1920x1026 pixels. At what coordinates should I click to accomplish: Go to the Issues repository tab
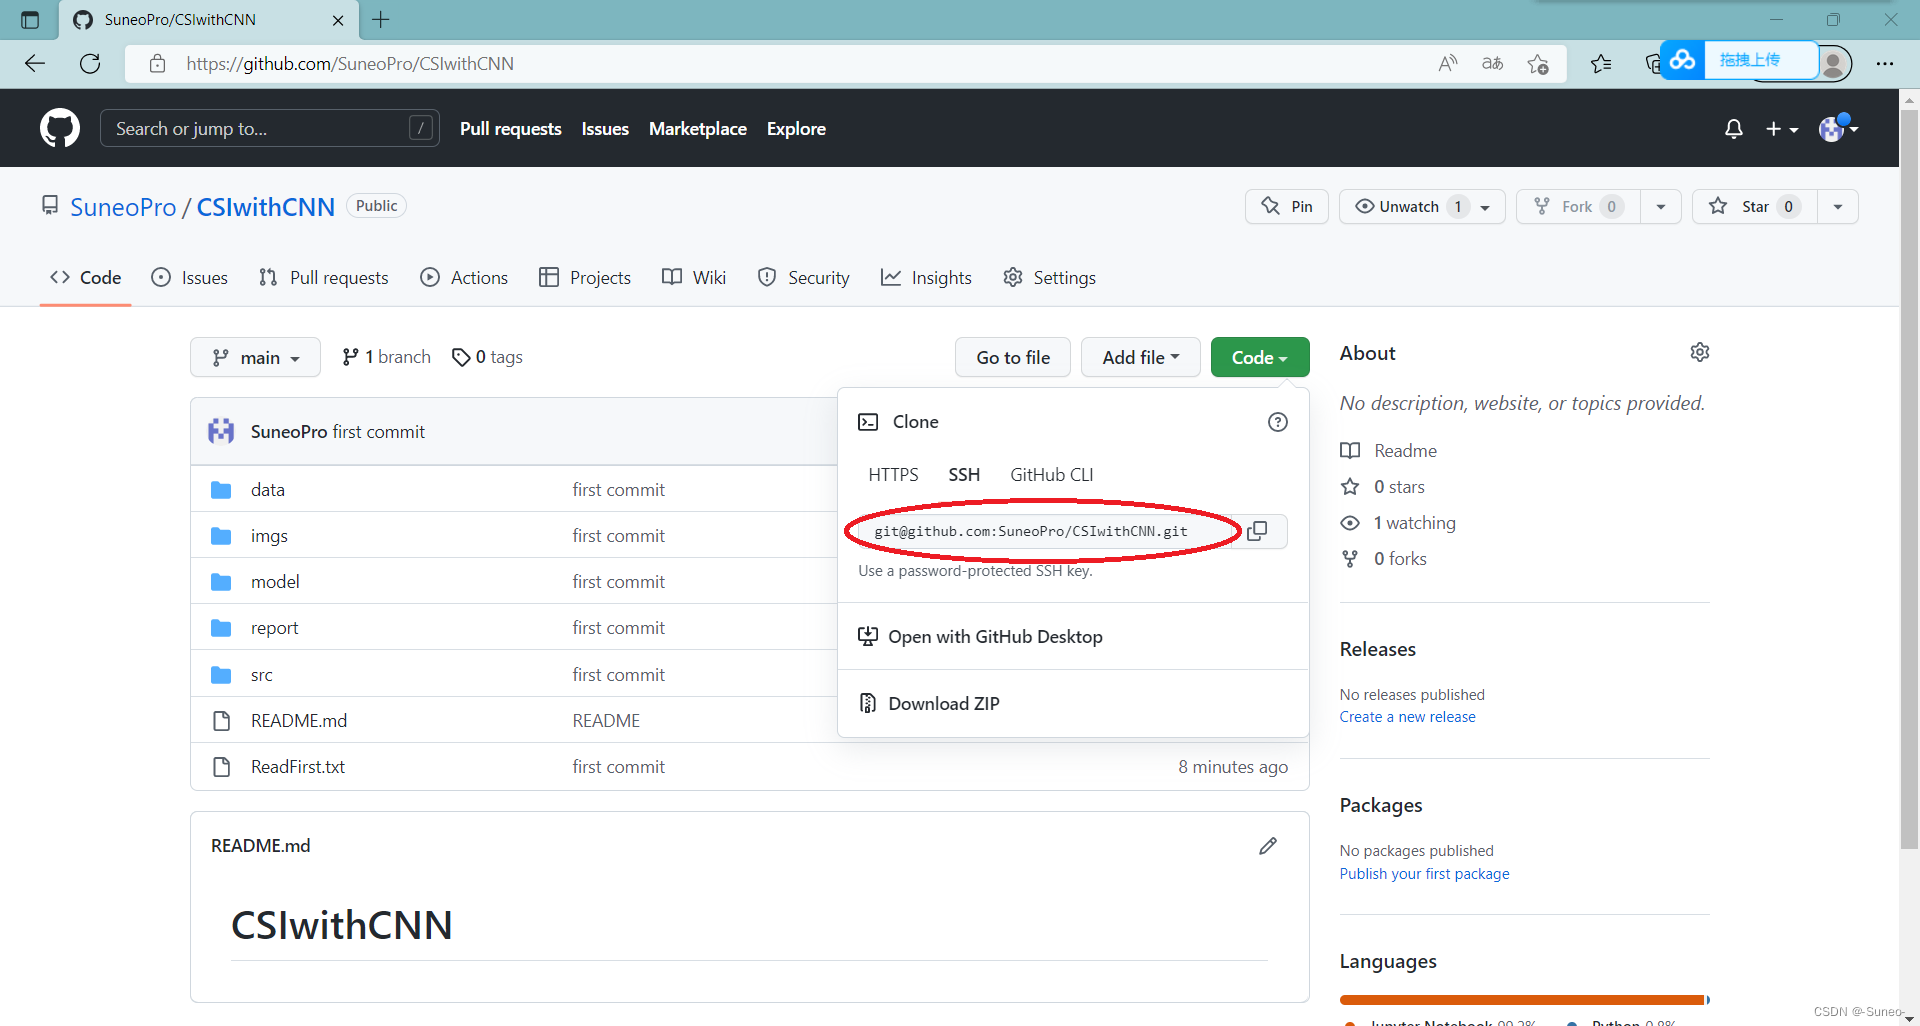coord(189,278)
